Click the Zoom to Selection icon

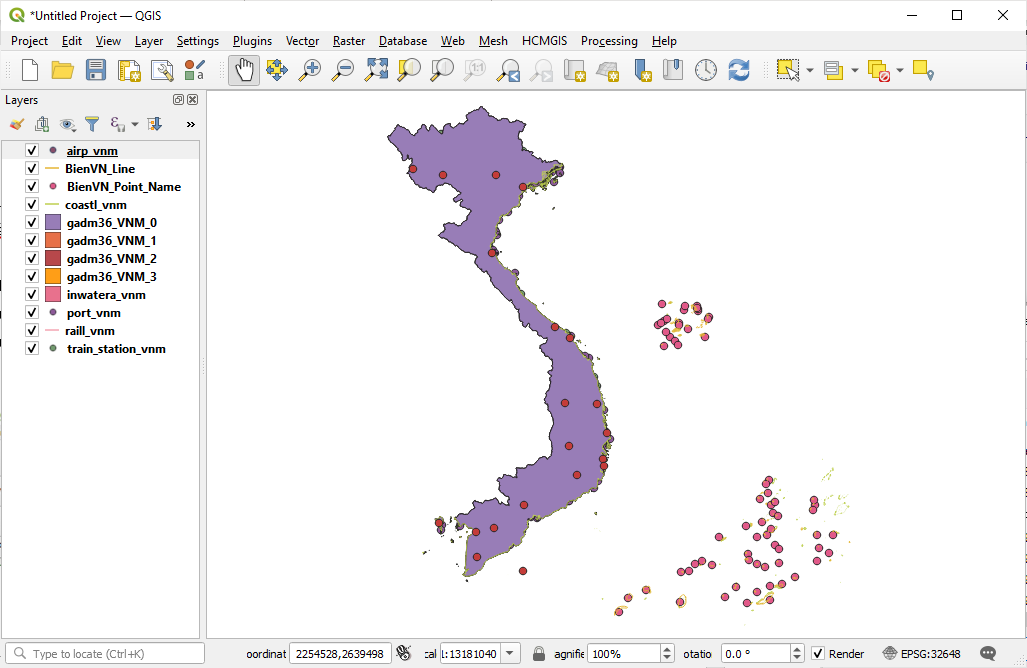[x=409, y=70]
